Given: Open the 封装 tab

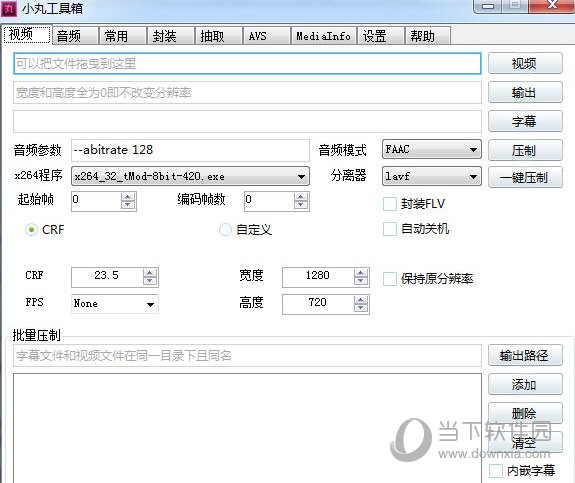Looking at the screenshot, I should pos(171,36).
